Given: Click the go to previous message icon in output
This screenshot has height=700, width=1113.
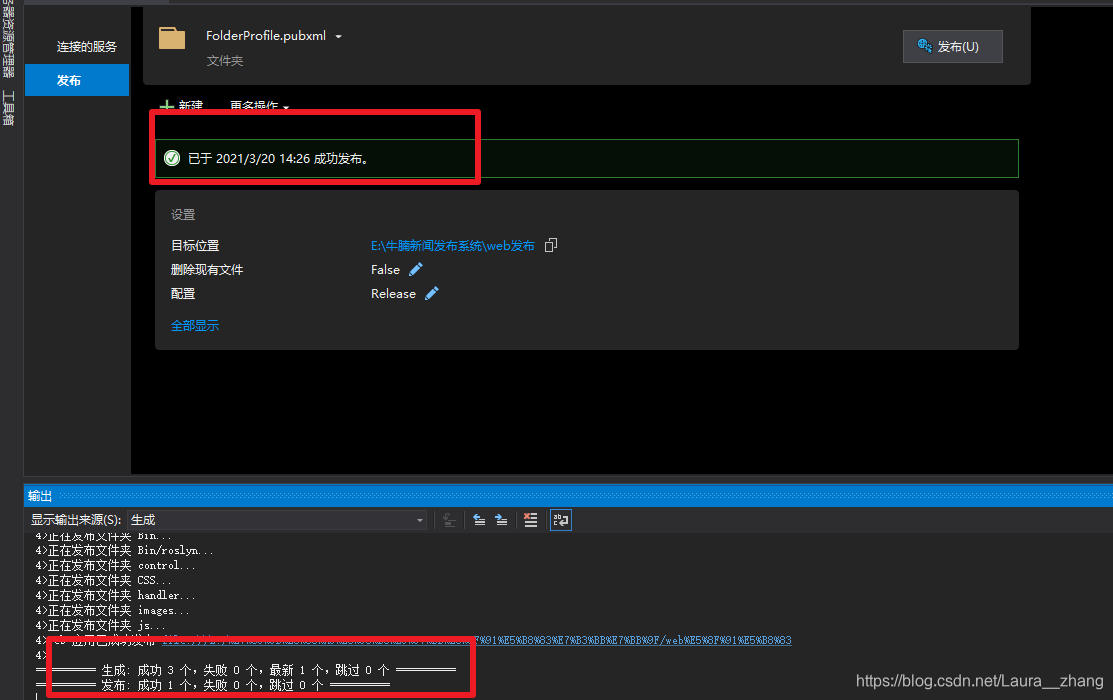Looking at the screenshot, I should (479, 520).
